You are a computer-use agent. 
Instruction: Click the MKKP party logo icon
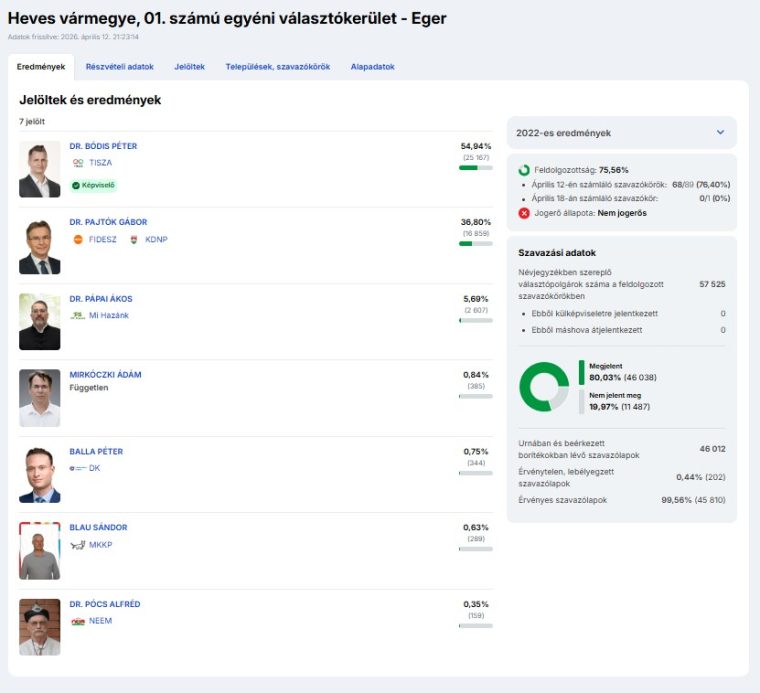click(x=78, y=544)
